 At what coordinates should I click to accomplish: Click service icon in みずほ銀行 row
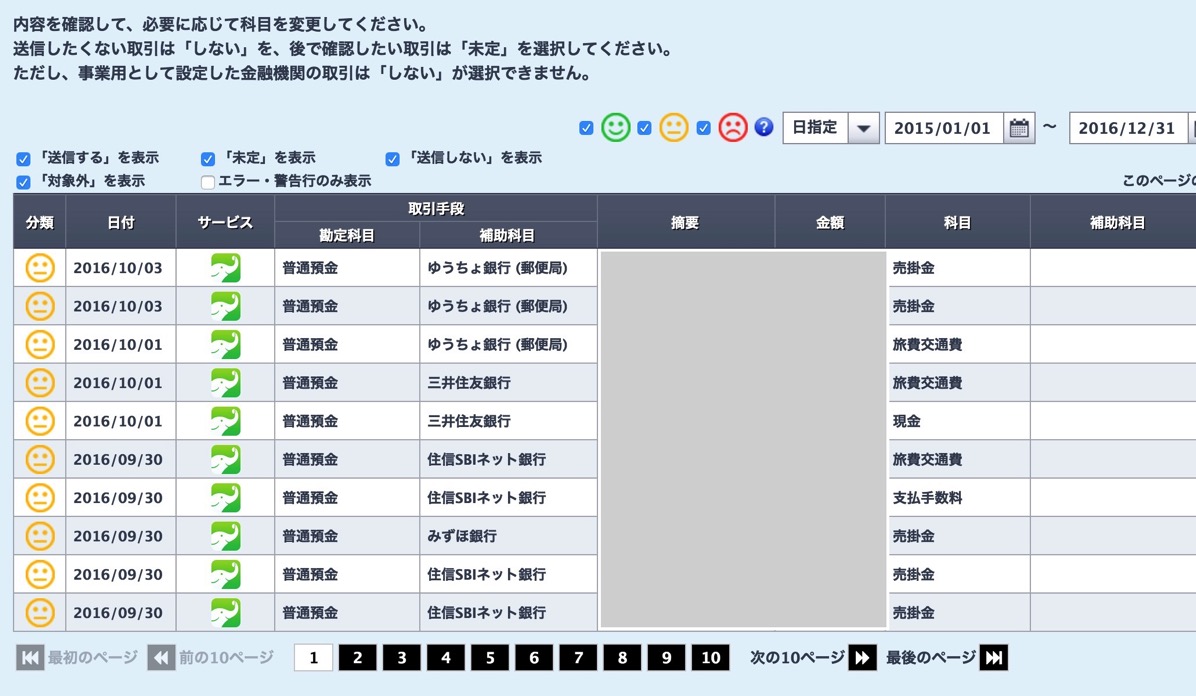(225, 536)
